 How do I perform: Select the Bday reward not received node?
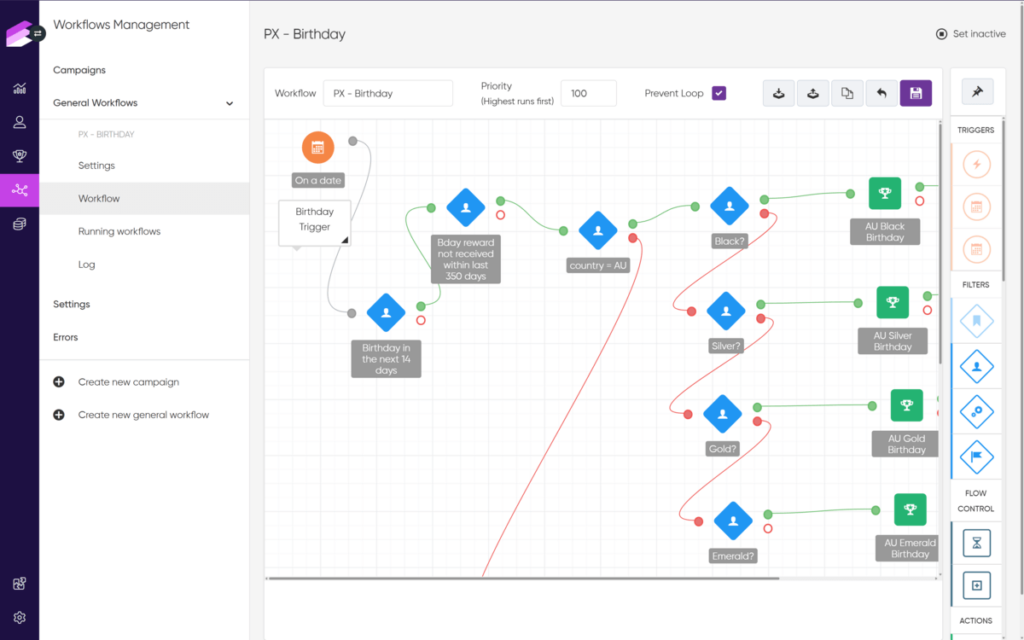point(466,208)
